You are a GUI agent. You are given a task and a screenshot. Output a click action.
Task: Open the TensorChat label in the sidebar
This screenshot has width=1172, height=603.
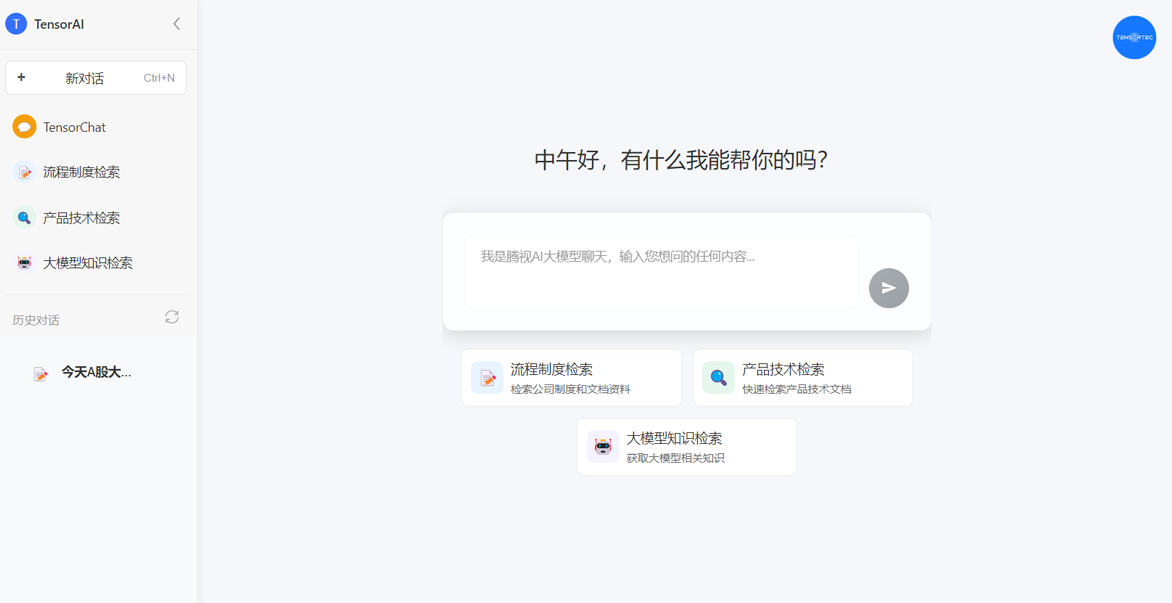tap(74, 127)
